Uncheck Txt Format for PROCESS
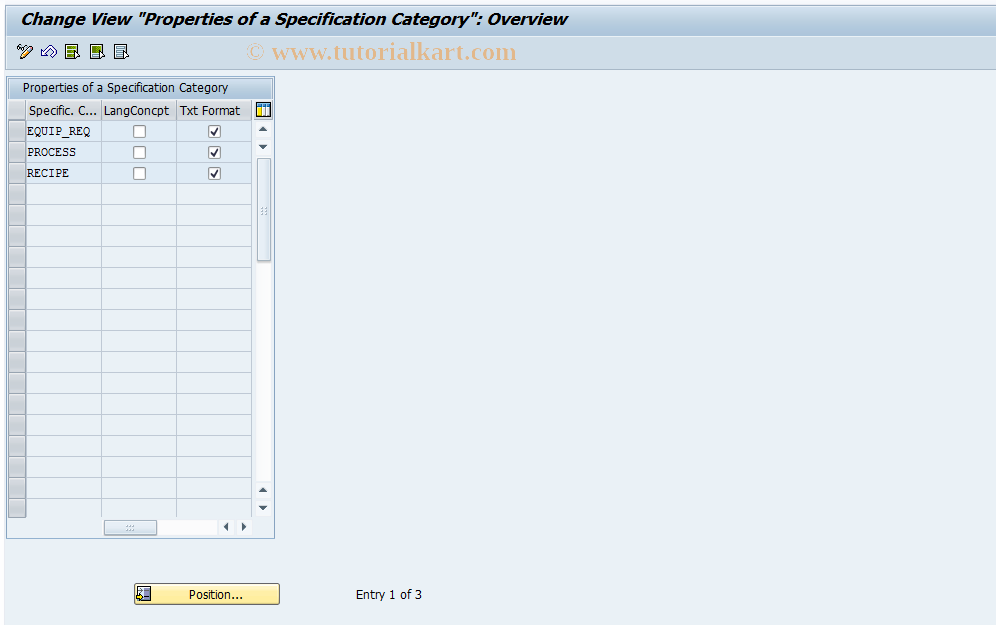Viewport: 996px width, 625px height. [214, 152]
